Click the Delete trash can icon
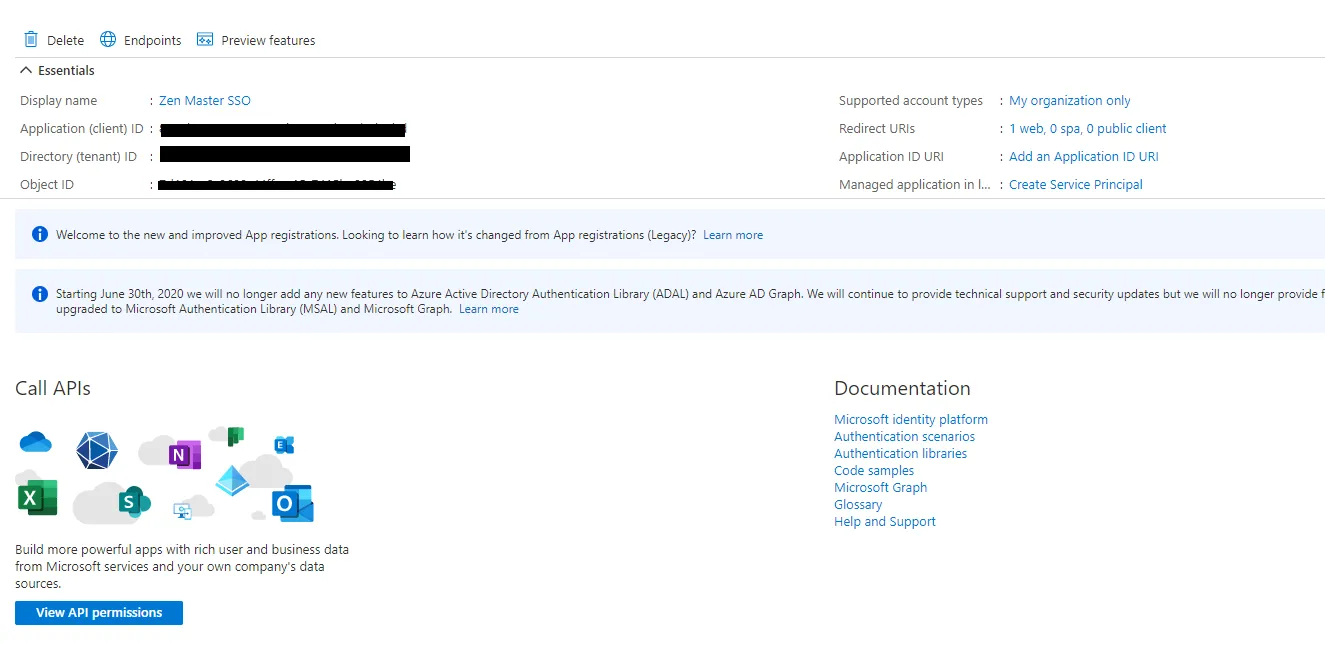The image size is (1325, 652). coord(31,40)
